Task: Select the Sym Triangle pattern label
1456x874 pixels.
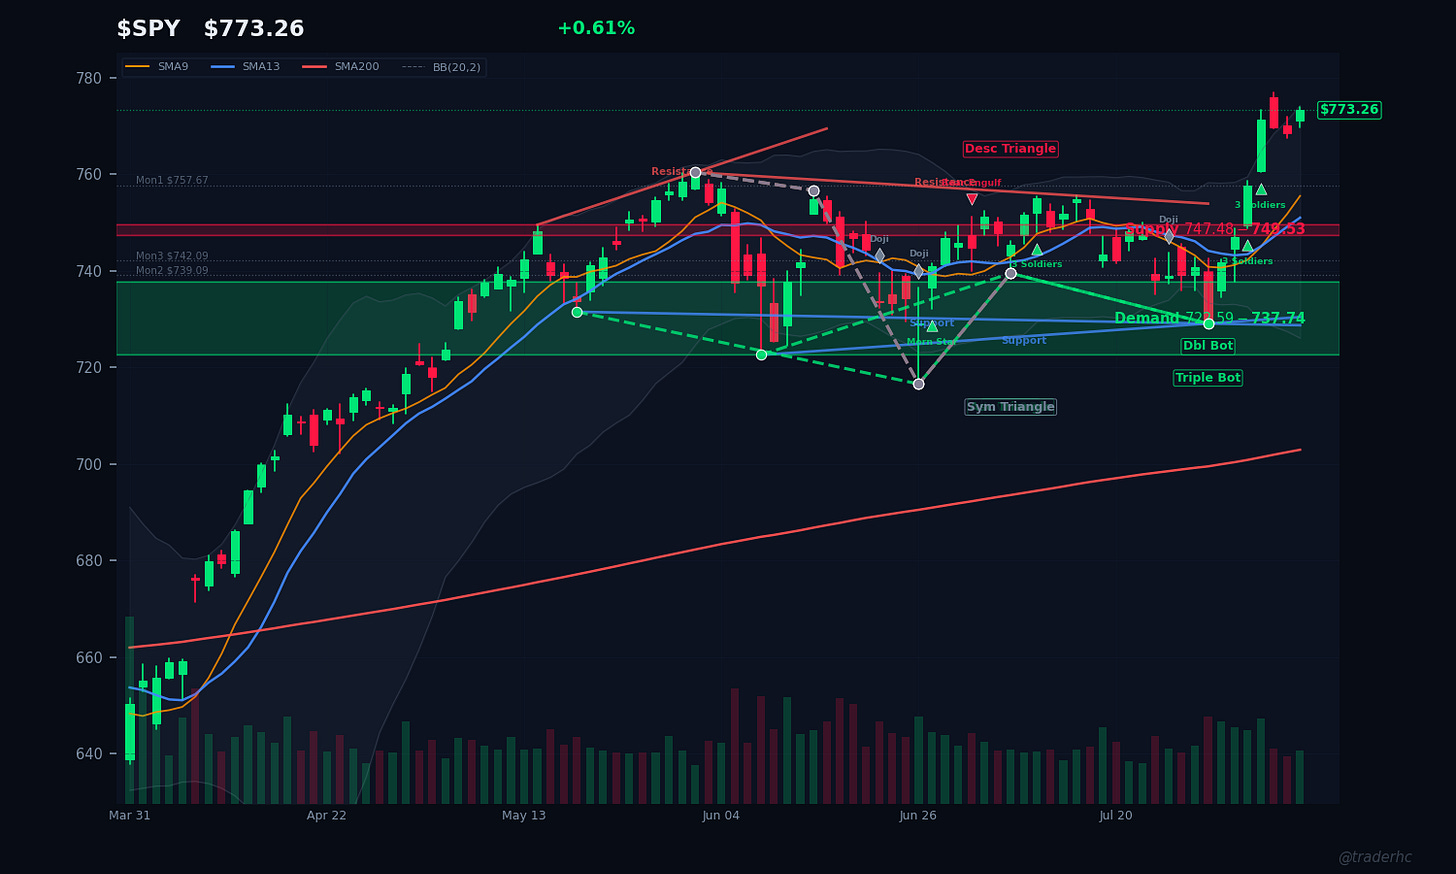Action: pos(1010,407)
